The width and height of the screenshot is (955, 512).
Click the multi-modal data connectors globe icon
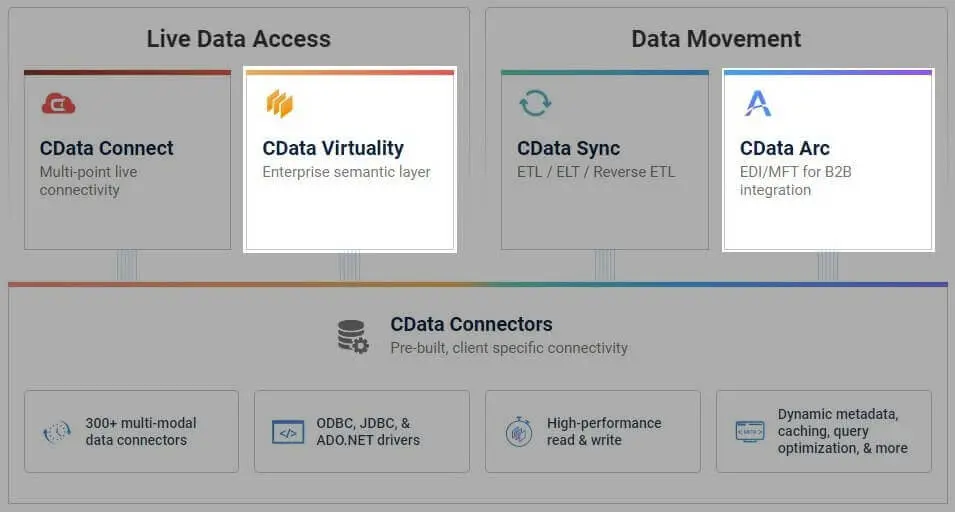coord(57,432)
